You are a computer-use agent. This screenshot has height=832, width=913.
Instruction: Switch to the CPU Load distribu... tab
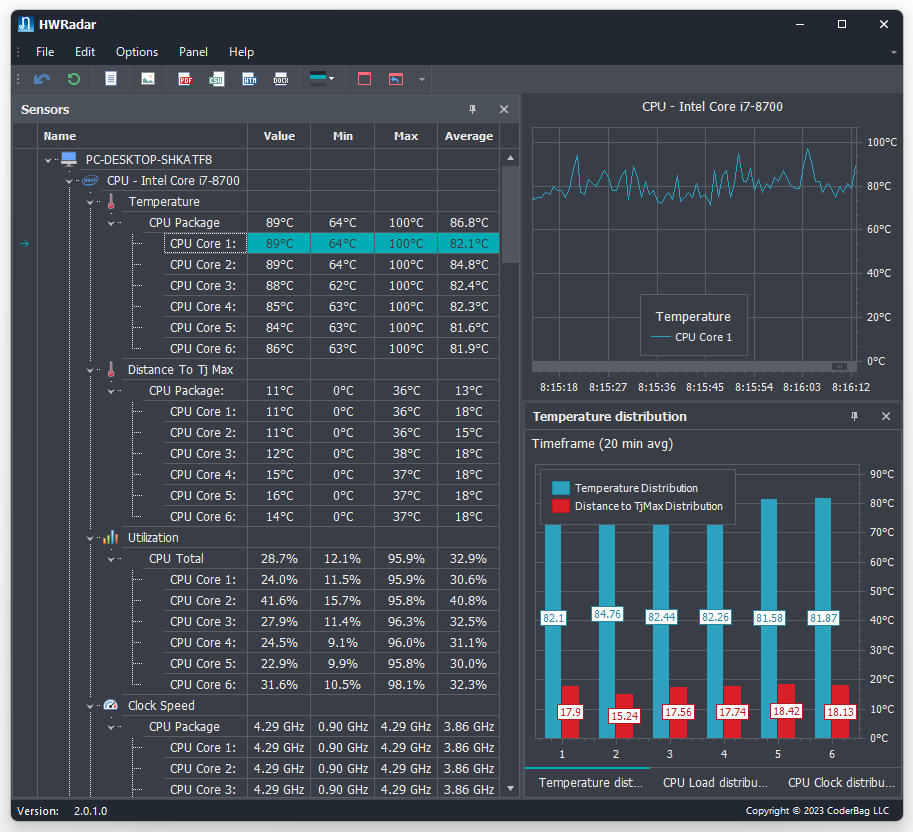715,783
